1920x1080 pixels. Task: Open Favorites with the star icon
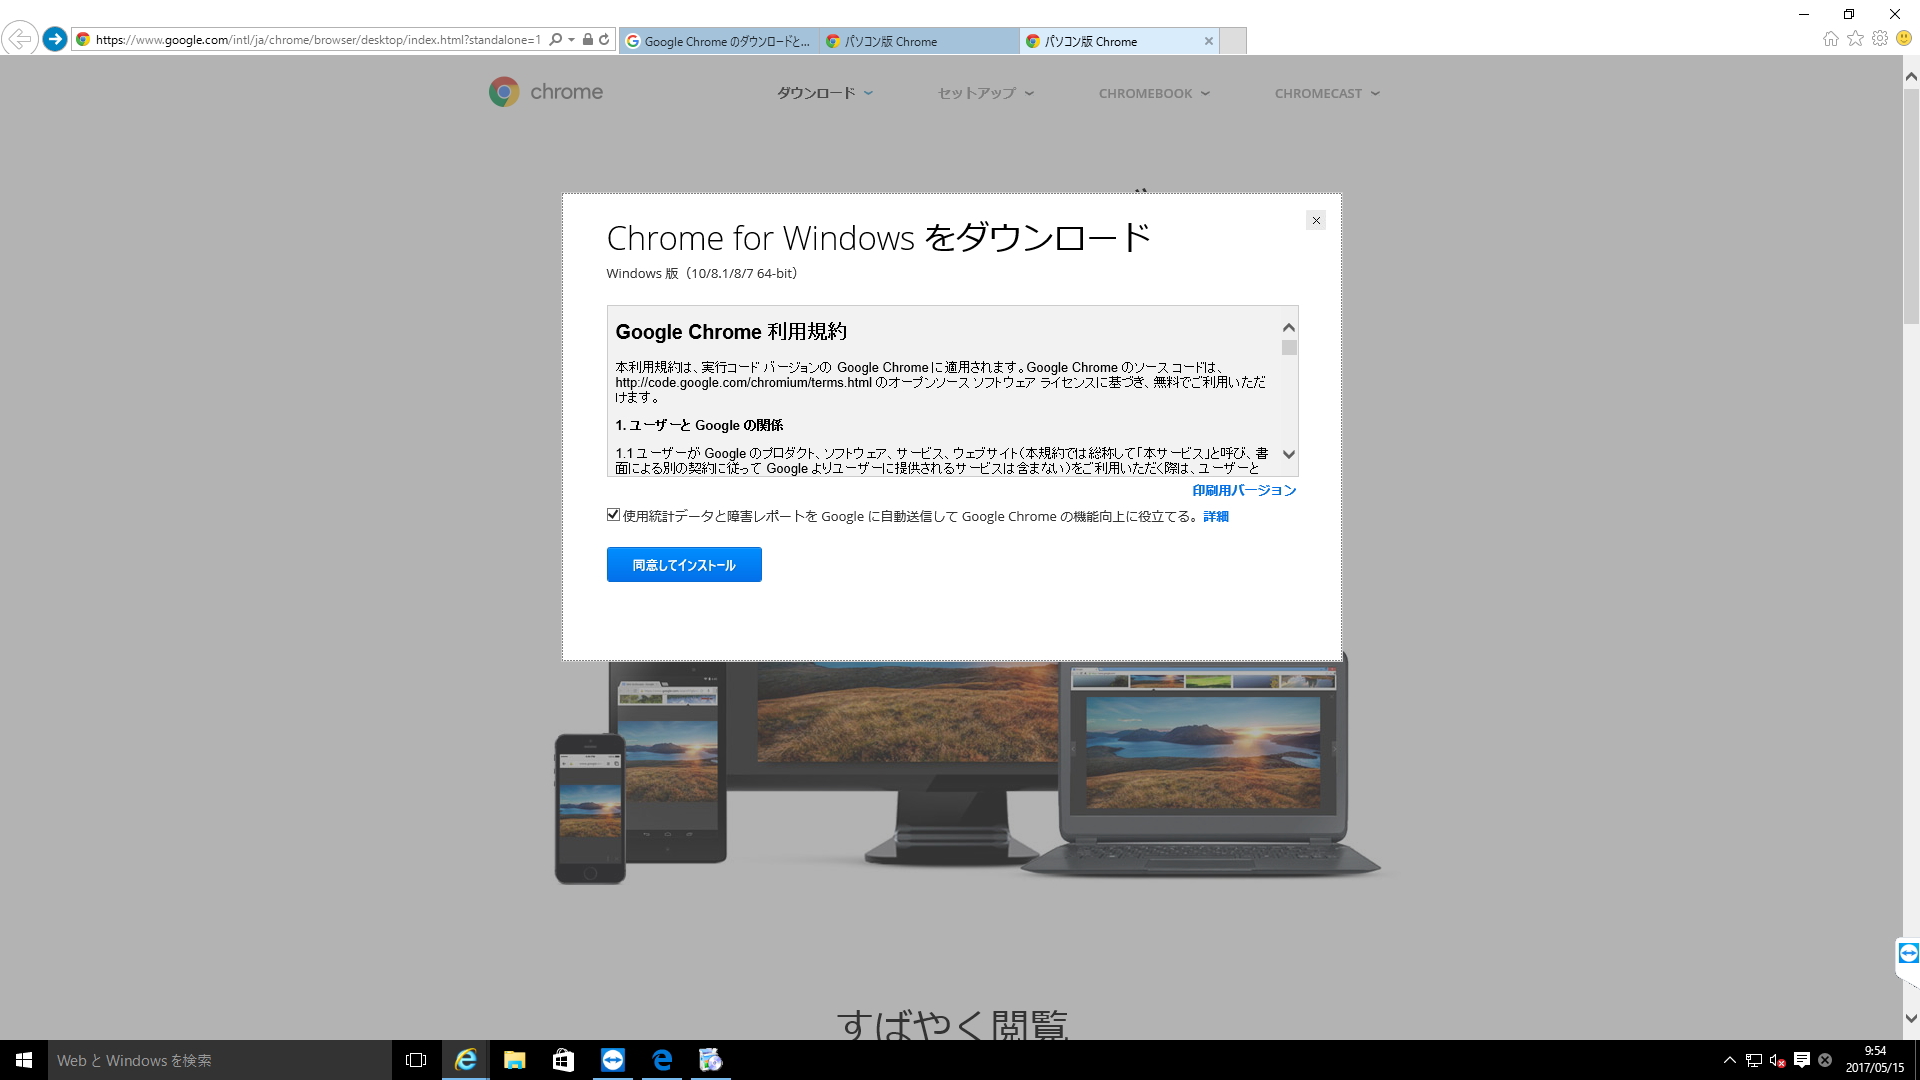[x=1856, y=39]
